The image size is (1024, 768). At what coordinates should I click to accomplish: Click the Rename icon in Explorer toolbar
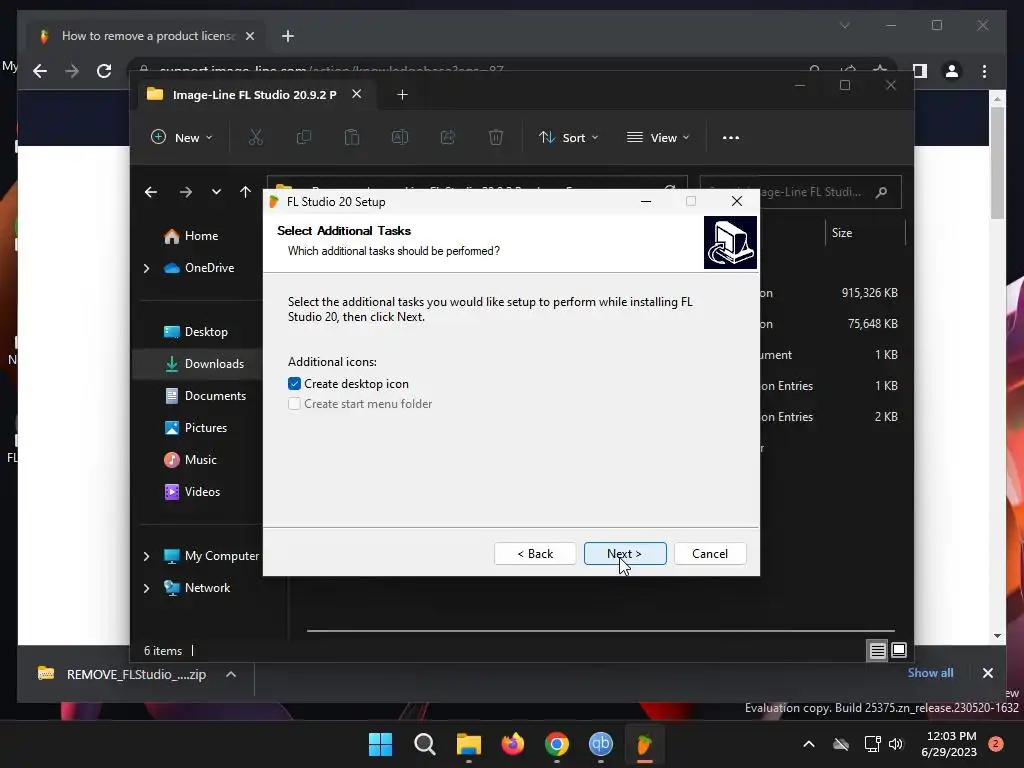400,137
